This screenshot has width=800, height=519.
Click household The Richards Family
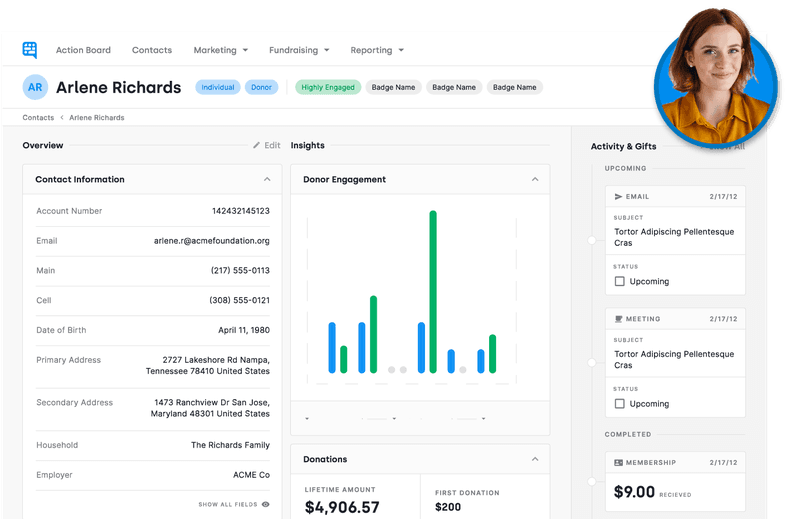230,445
